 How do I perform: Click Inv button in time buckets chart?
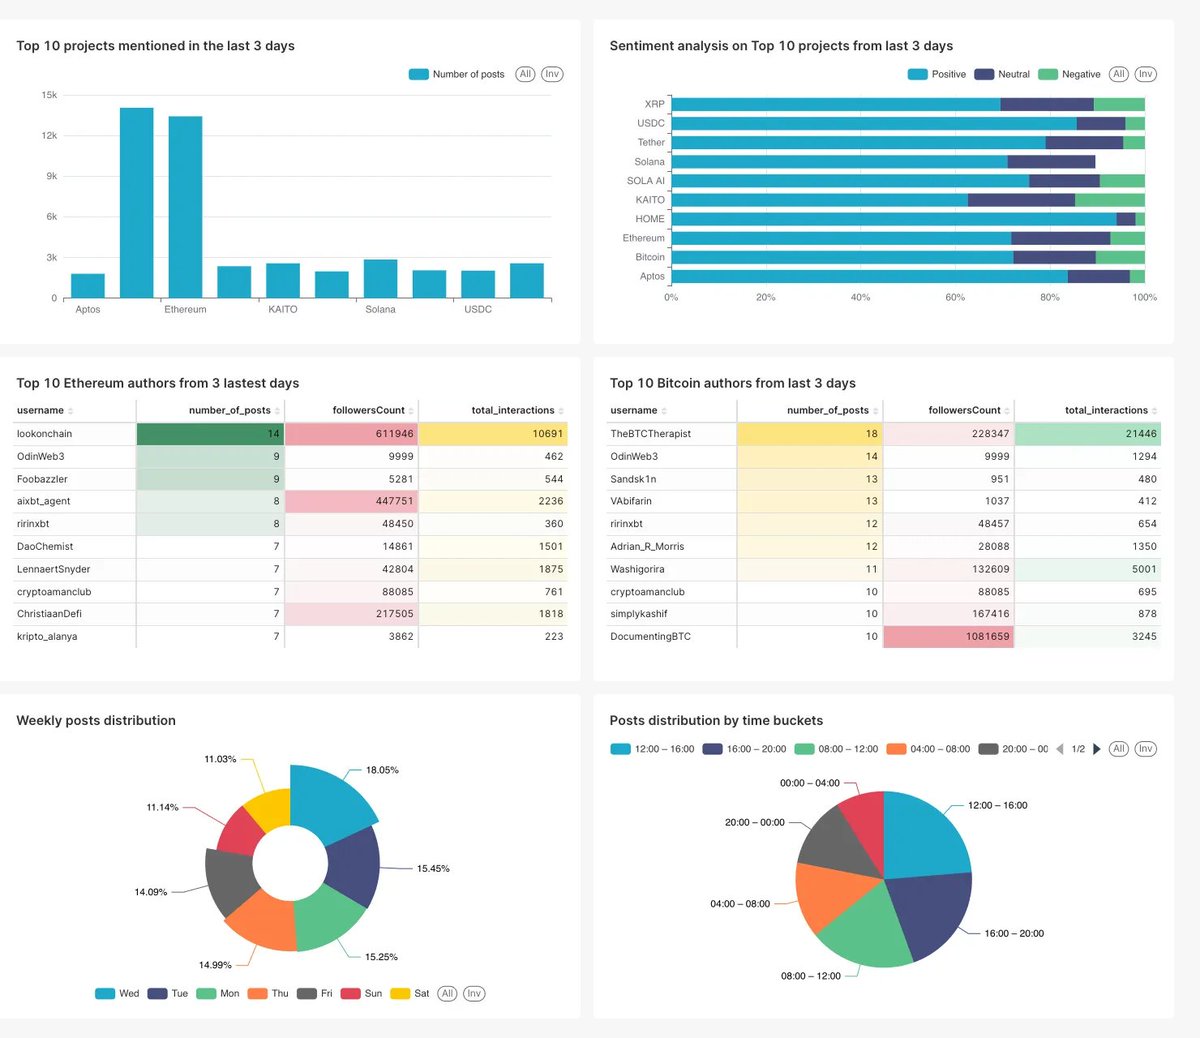click(1146, 749)
